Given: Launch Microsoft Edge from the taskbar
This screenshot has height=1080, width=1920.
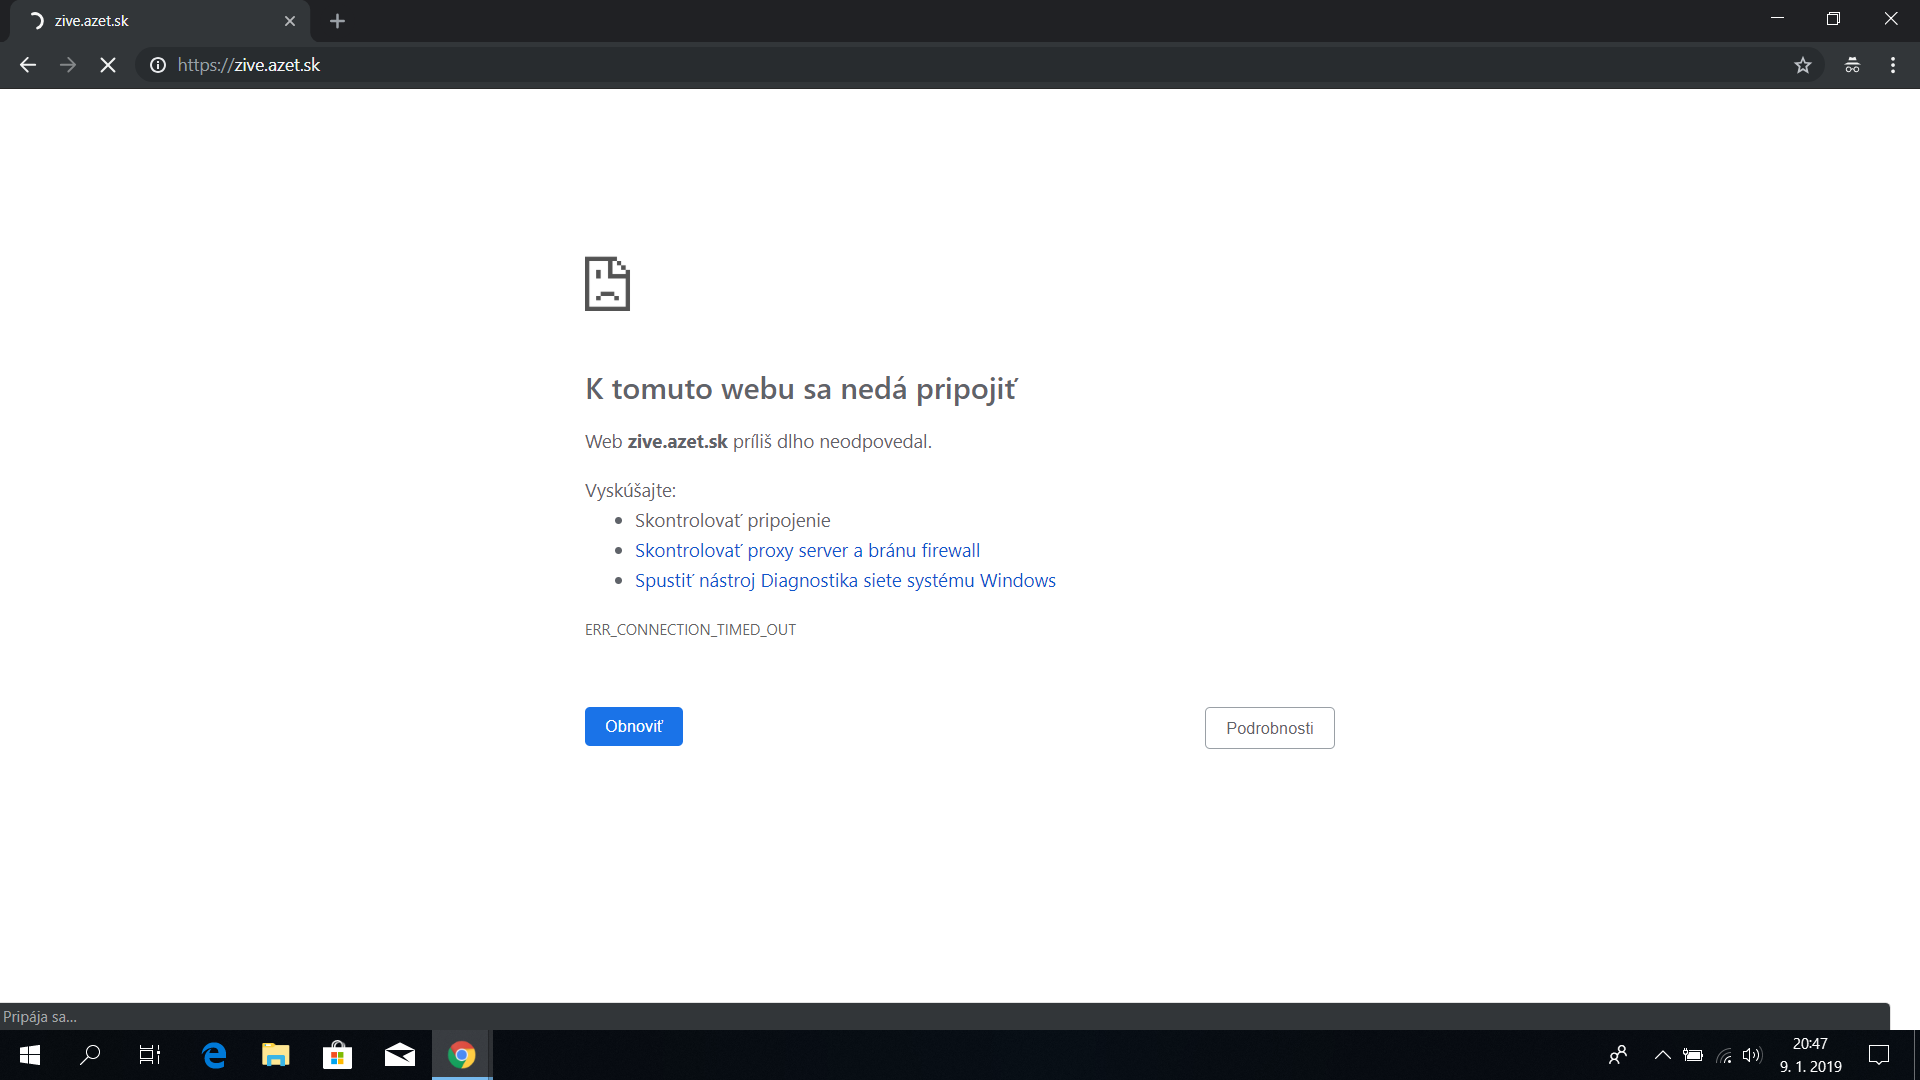Looking at the screenshot, I should point(214,1055).
